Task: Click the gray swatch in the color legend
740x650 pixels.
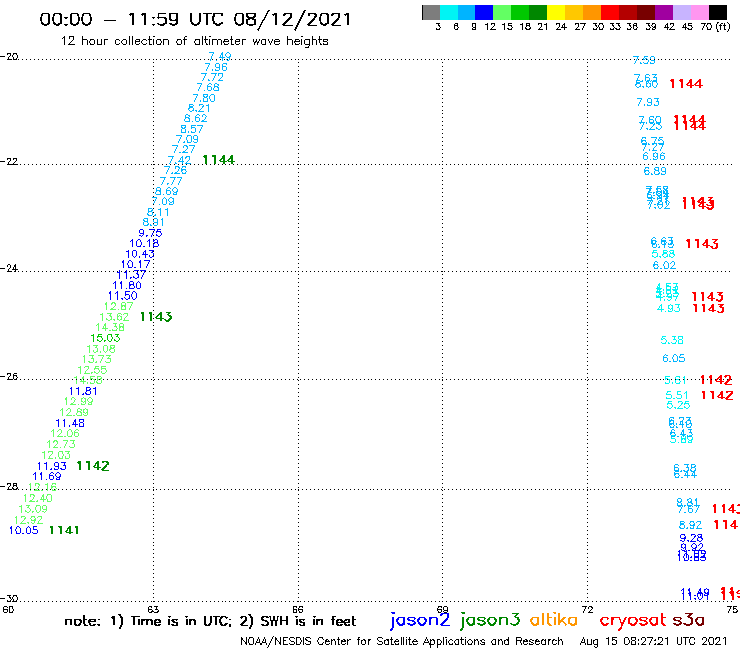Action: [x=431, y=12]
